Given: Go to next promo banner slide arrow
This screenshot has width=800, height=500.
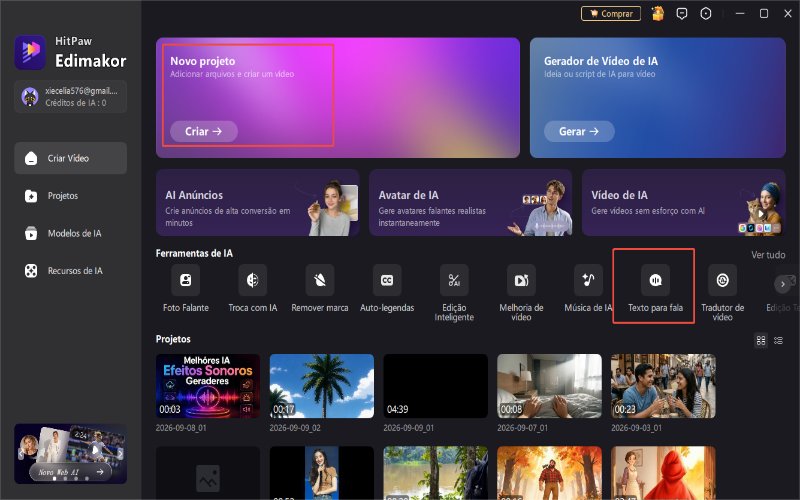Looking at the screenshot, I should click(x=120, y=453).
